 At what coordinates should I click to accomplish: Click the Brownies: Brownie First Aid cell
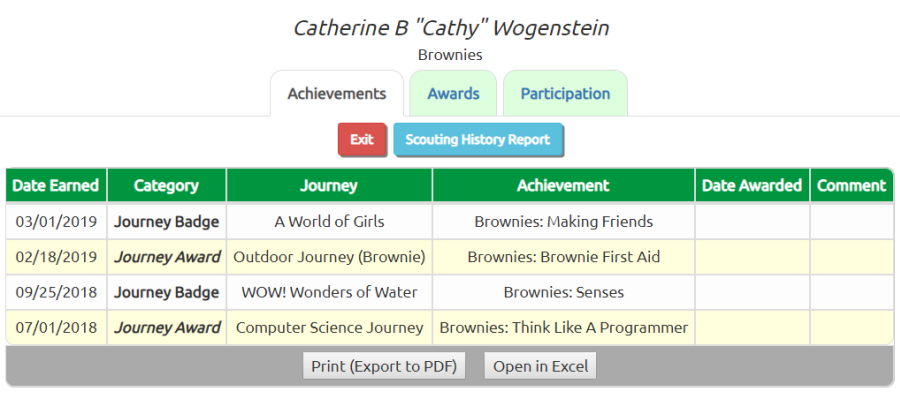[563, 257]
